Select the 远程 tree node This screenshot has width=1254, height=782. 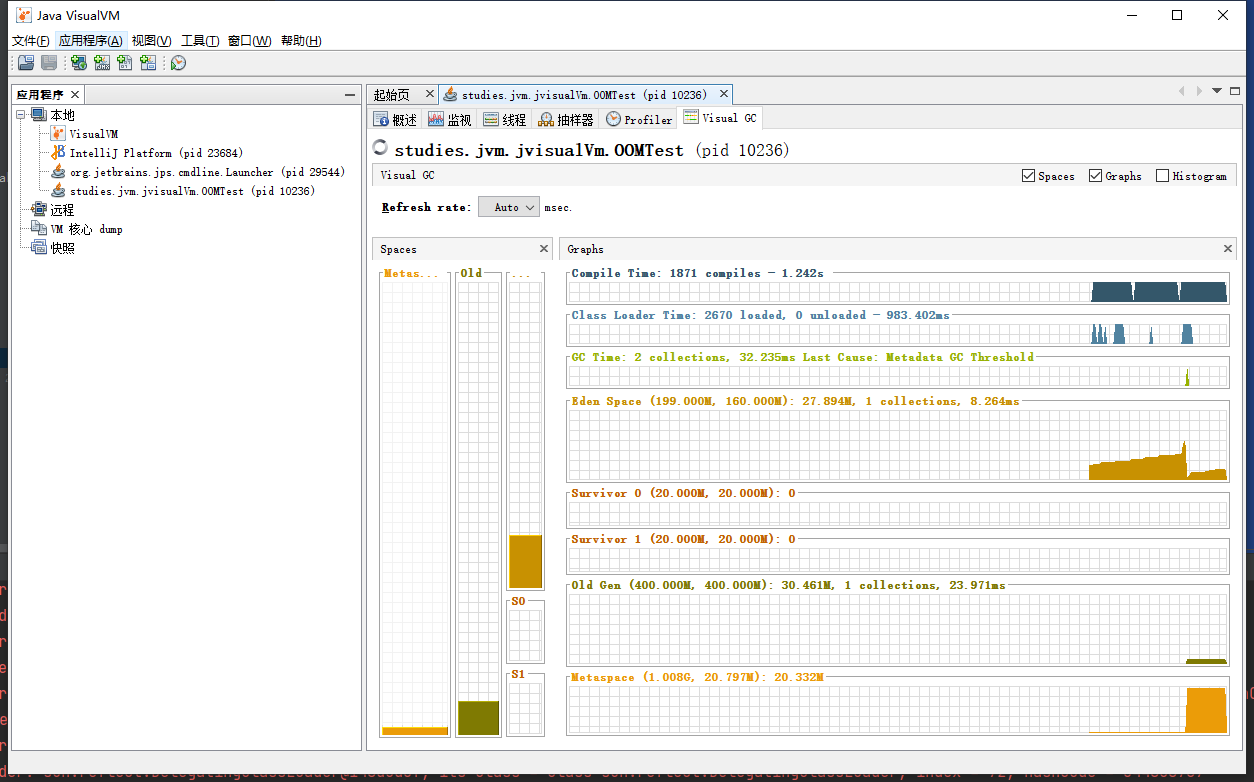(62, 210)
